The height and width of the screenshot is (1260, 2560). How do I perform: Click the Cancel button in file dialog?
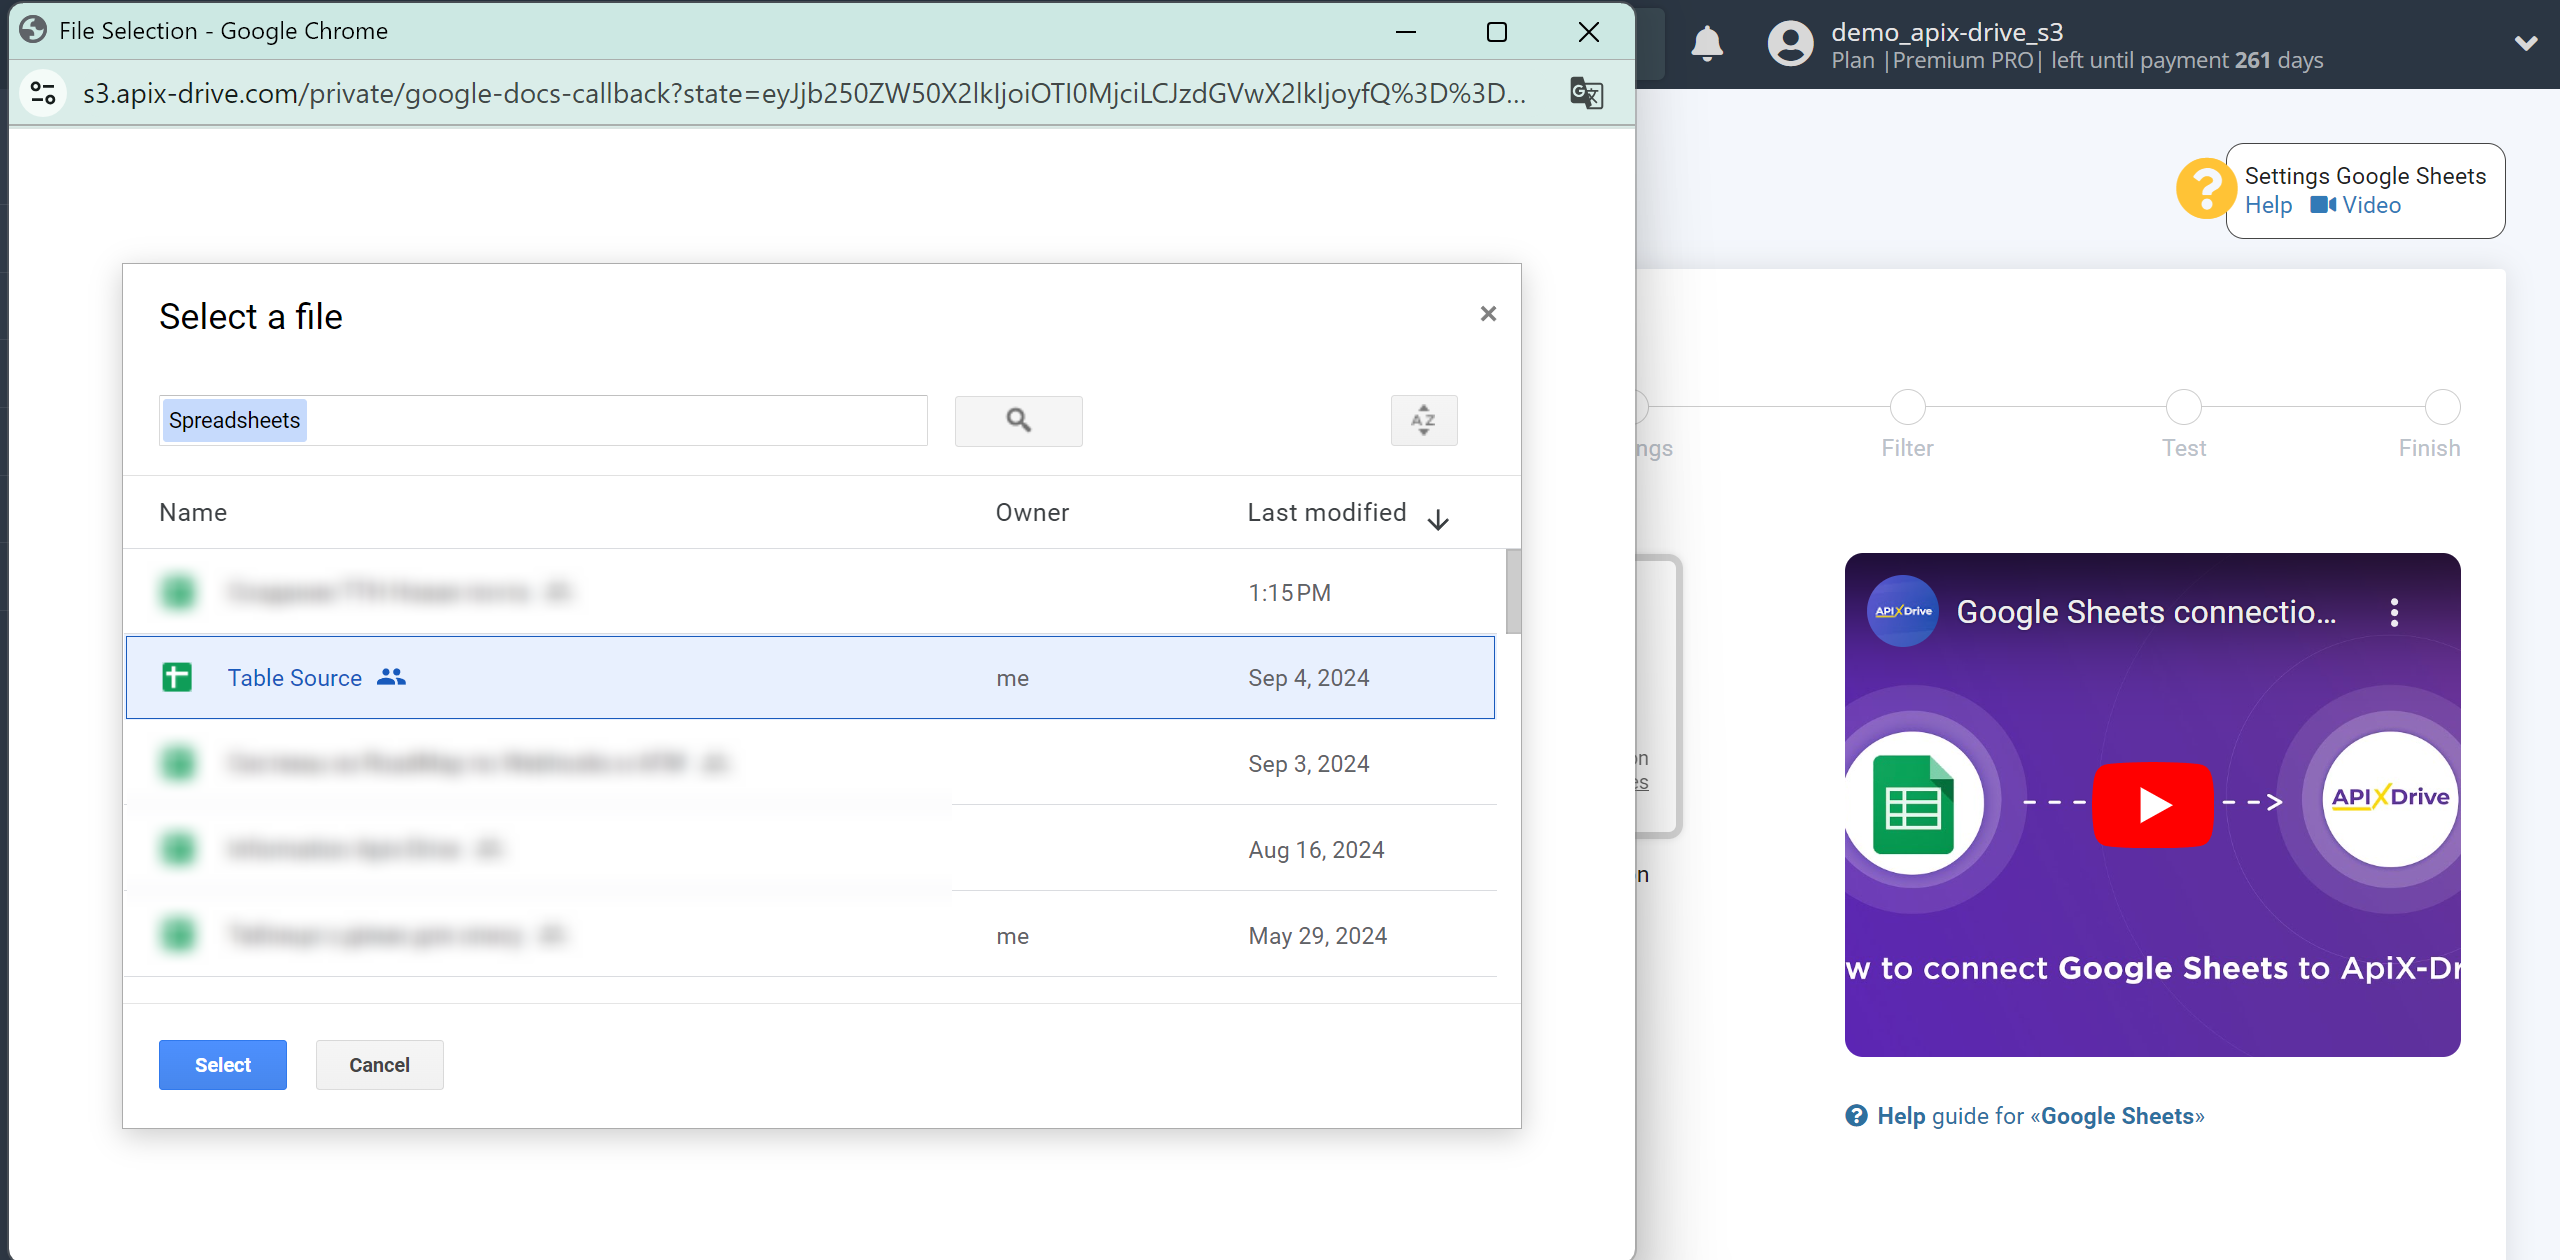click(379, 1064)
